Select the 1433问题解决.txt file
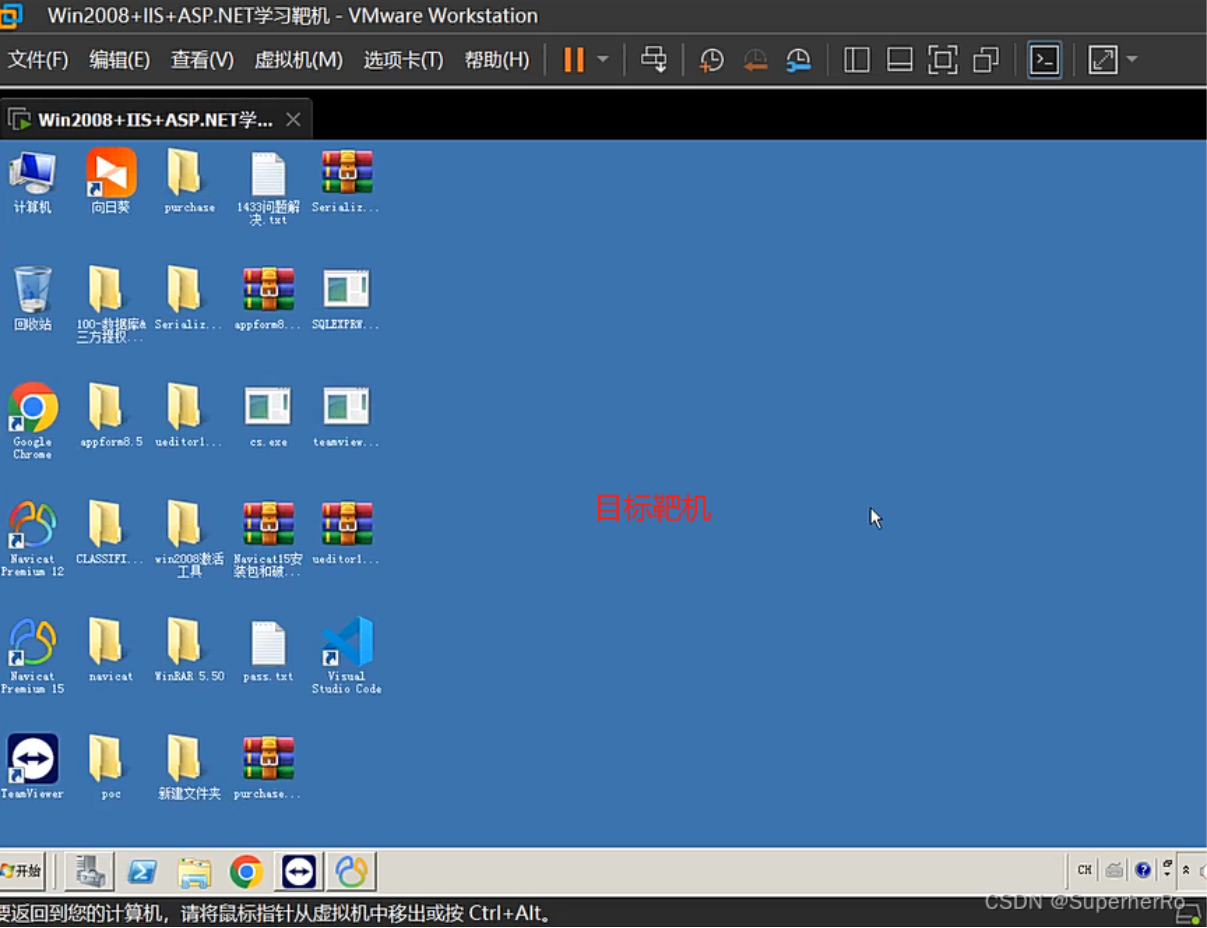 pyautogui.click(x=268, y=188)
